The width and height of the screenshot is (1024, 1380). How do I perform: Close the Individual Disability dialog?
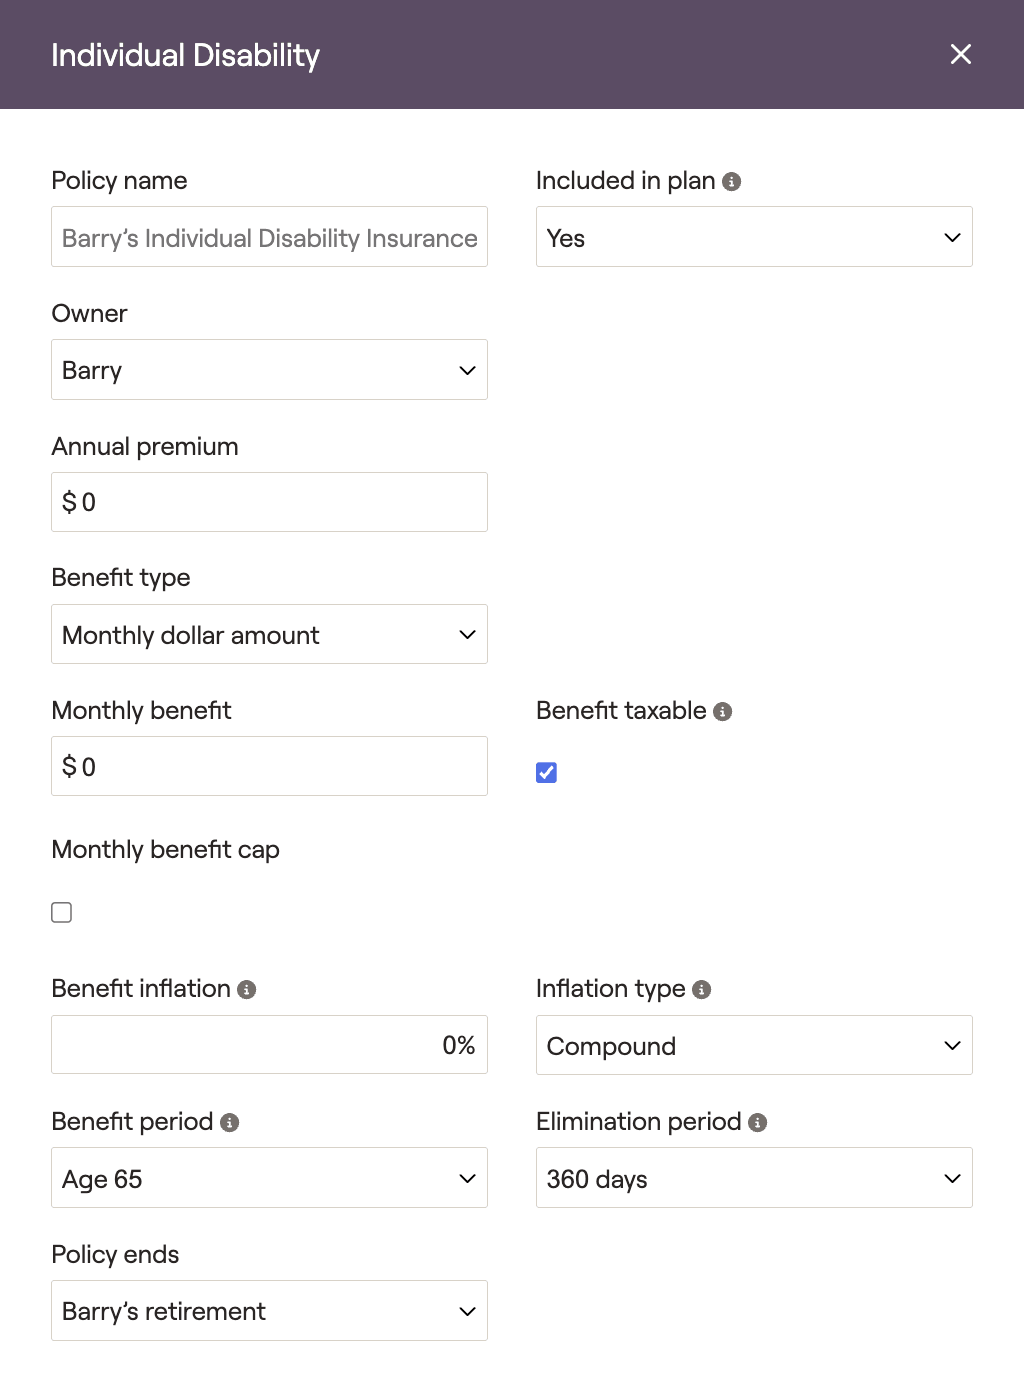961,54
